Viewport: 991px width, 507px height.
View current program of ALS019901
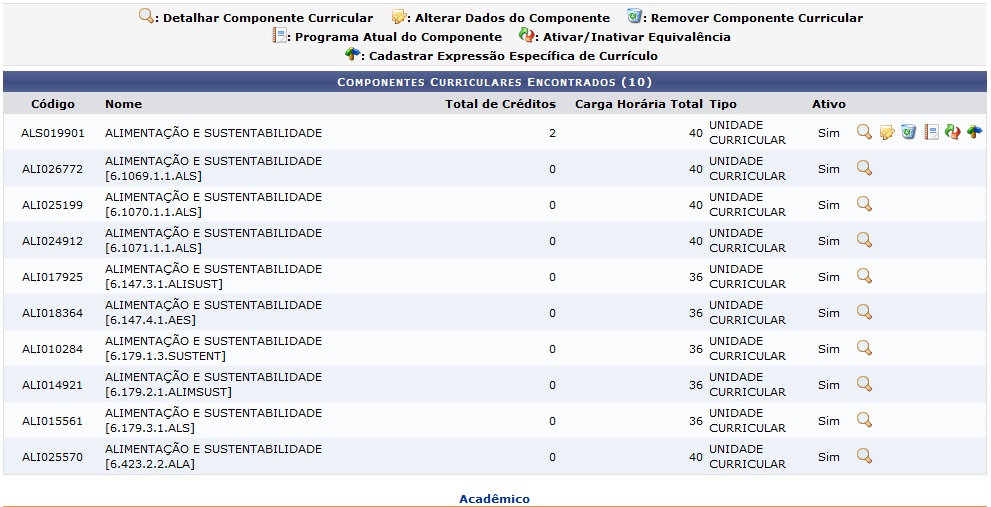(931, 132)
